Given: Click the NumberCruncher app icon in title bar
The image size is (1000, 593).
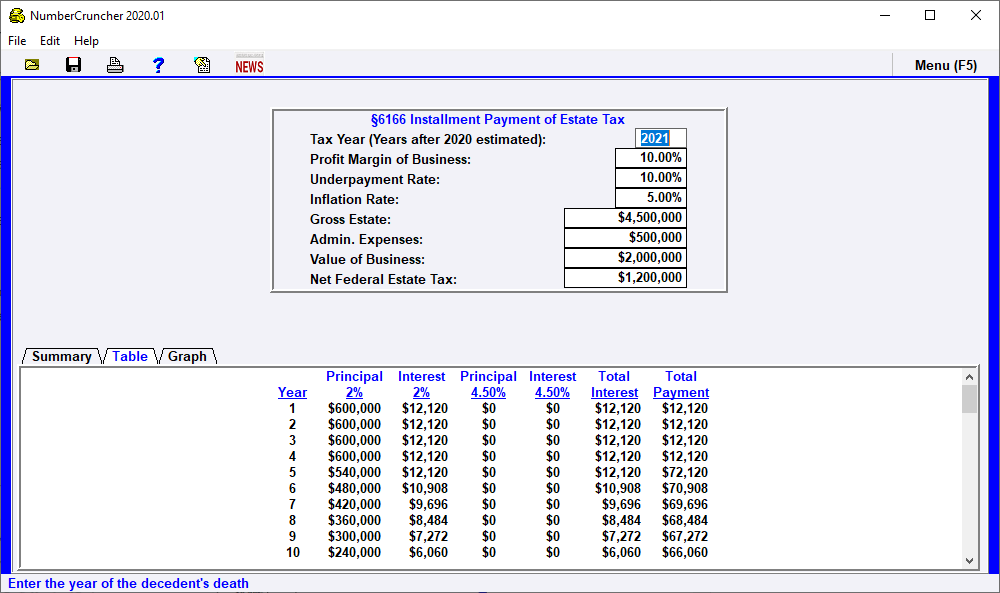Looking at the screenshot, I should click(17, 15).
